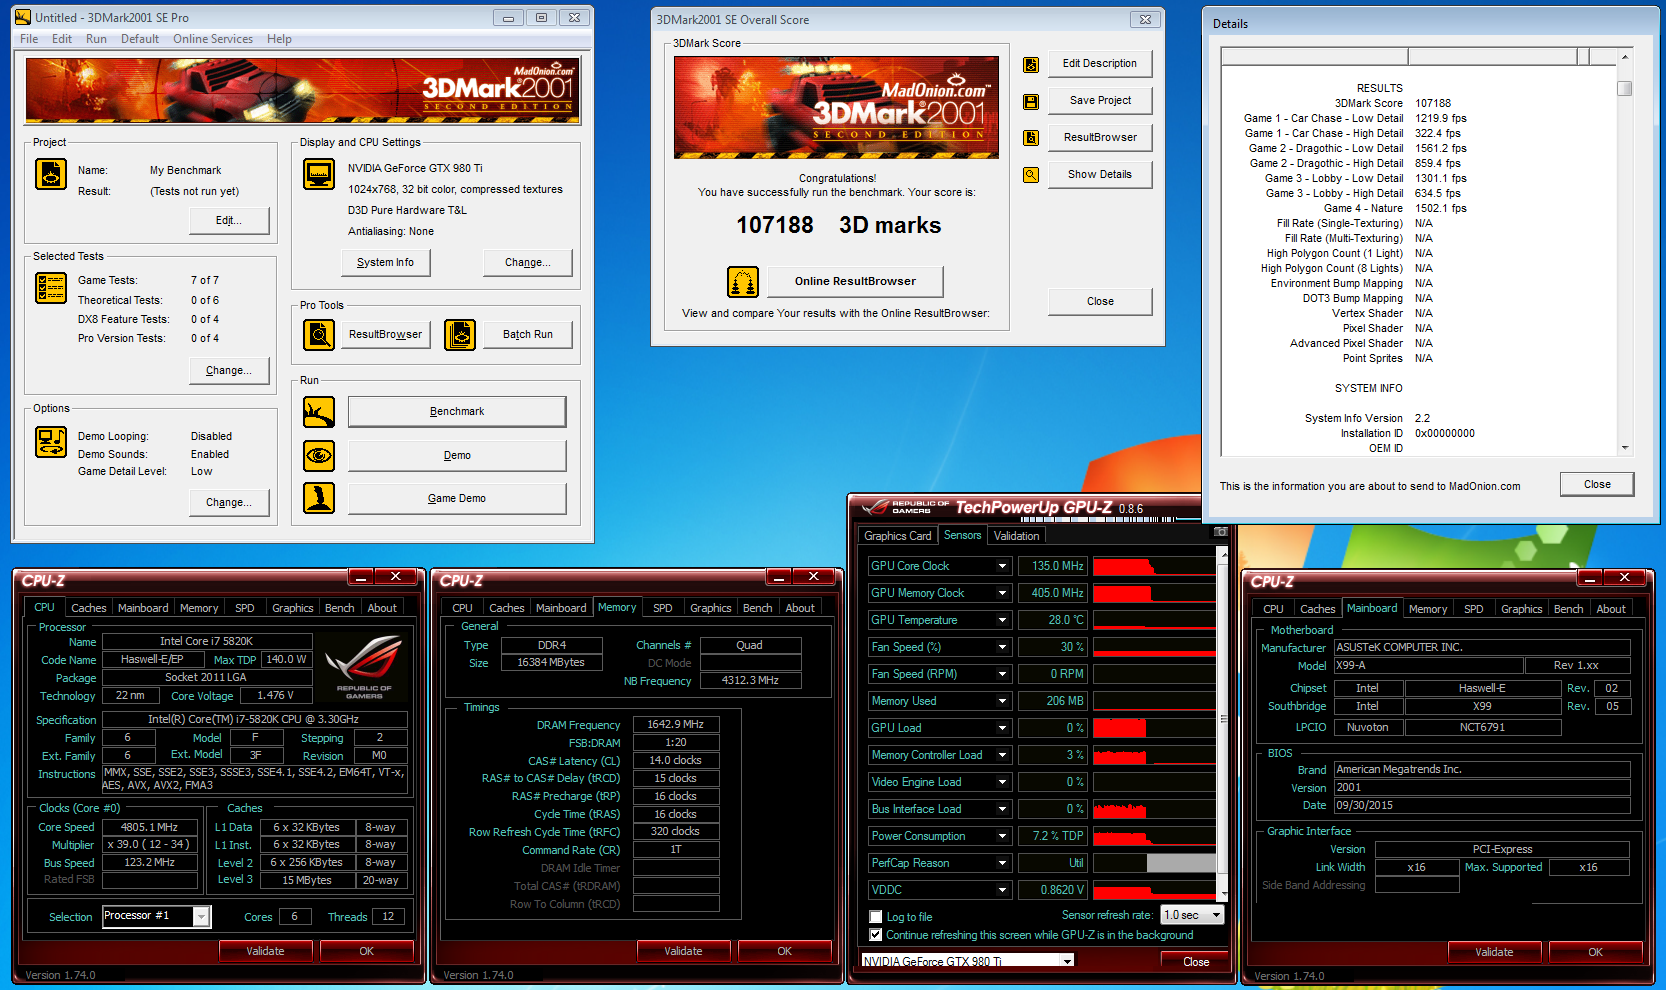Viewport: 1666px width, 990px height.
Task: Open the Online Services menu
Action: pos(213,39)
